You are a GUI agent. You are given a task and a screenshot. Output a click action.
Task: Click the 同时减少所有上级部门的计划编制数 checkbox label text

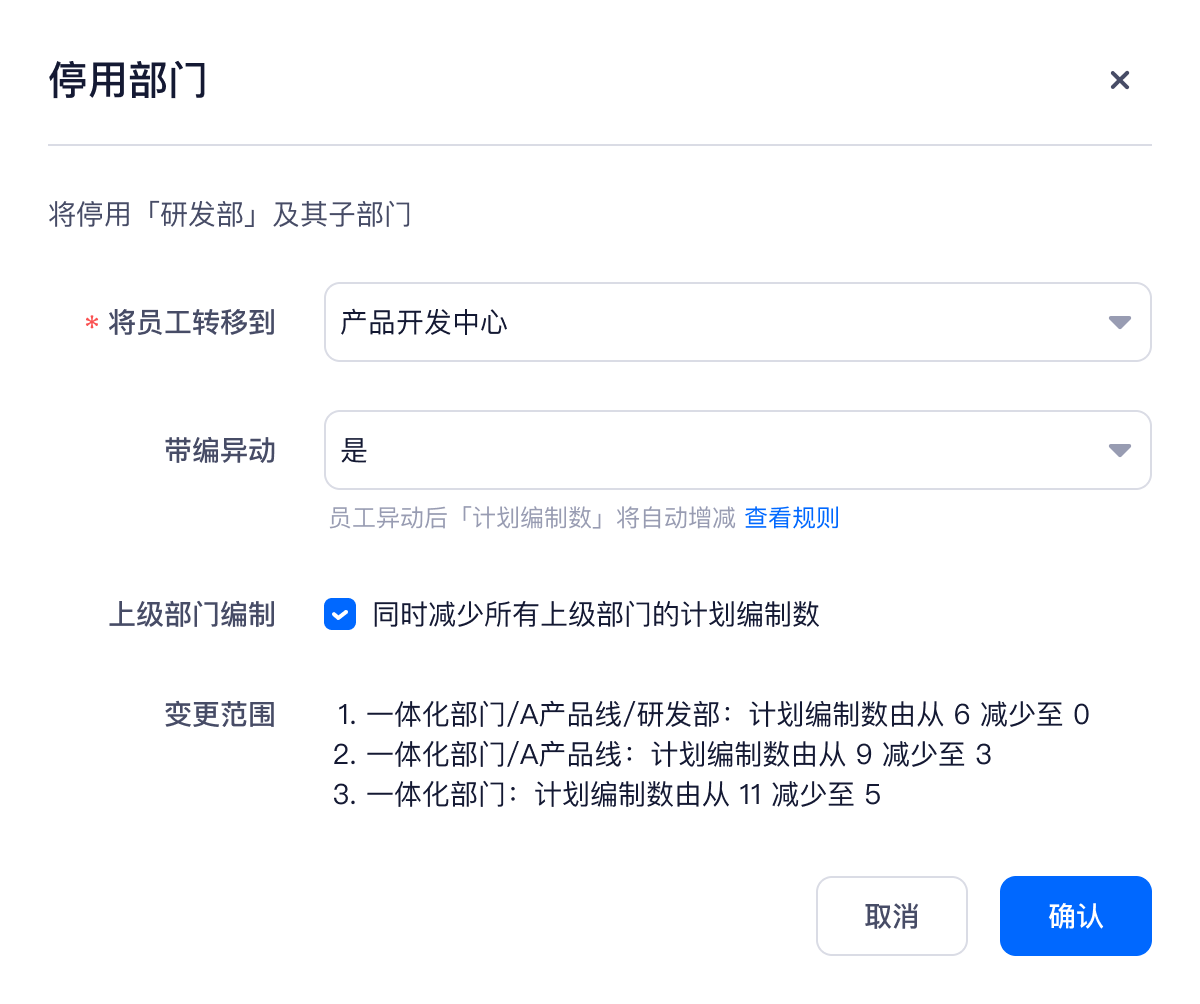point(596,614)
